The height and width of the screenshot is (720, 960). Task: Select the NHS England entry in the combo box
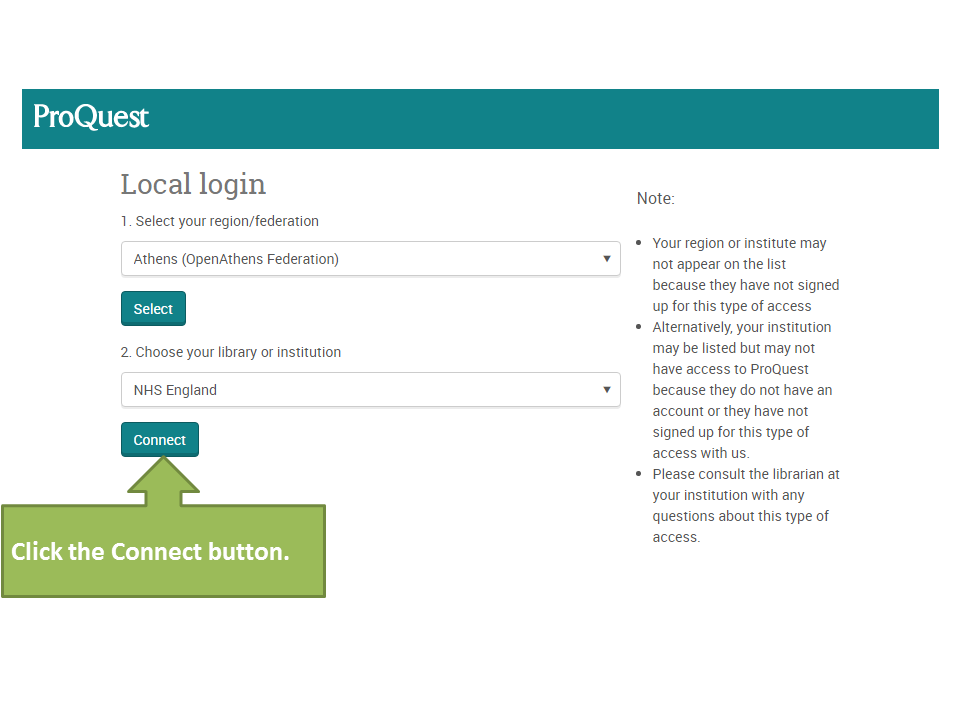click(370, 389)
